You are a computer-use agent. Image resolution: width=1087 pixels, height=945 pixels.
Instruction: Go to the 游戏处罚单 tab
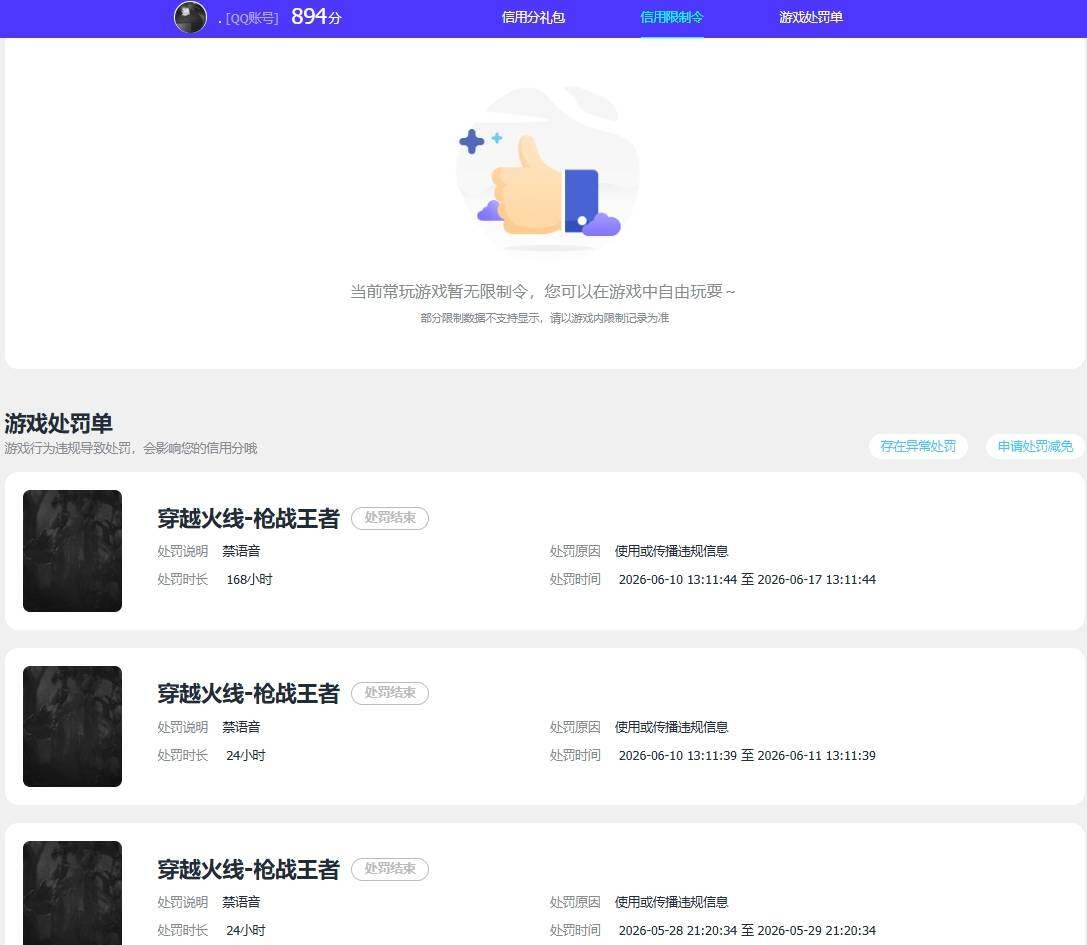[x=810, y=17]
